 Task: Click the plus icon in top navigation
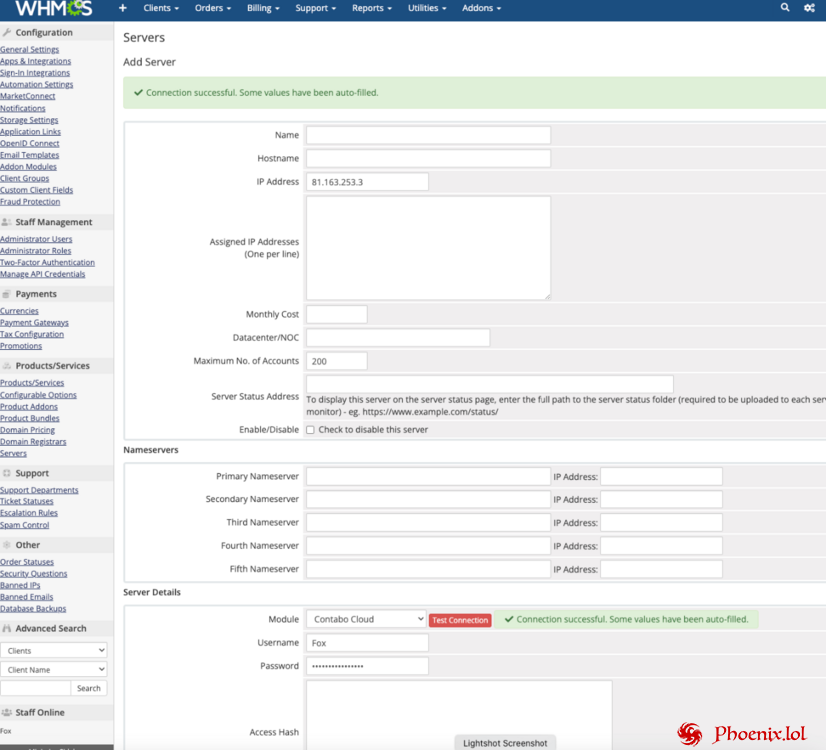[x=123, y=8]
